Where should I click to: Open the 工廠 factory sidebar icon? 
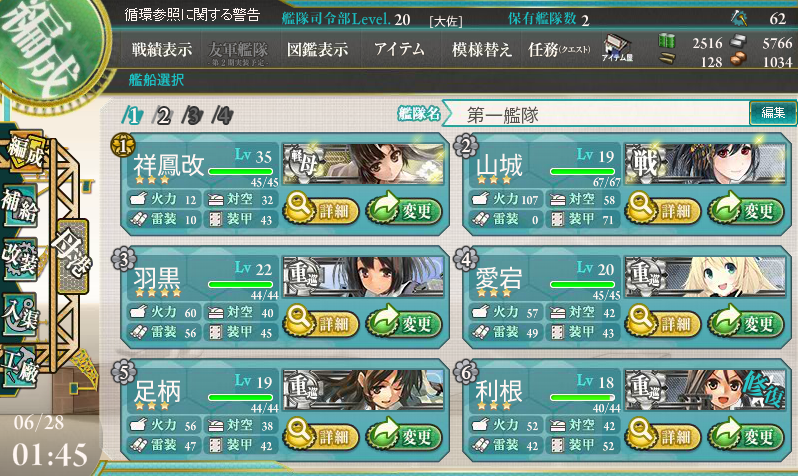pos(20,367)
